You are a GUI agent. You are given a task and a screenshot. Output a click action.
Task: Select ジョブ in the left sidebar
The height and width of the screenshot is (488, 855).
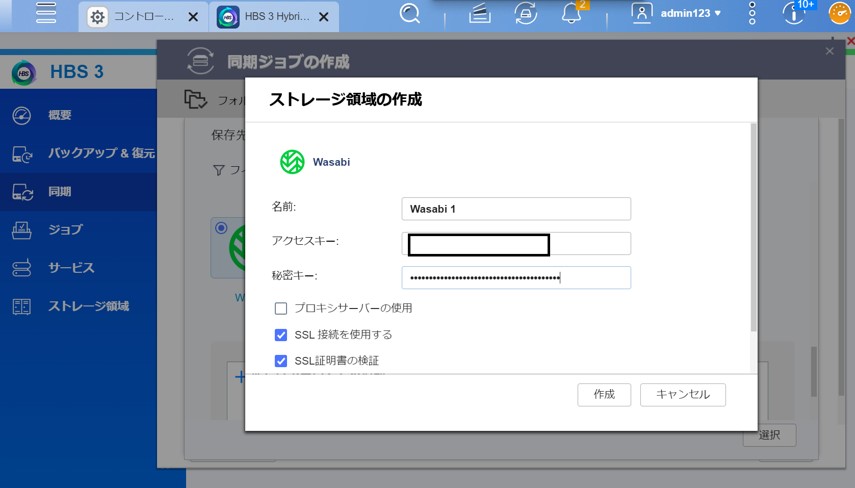(x=65, y=230)
